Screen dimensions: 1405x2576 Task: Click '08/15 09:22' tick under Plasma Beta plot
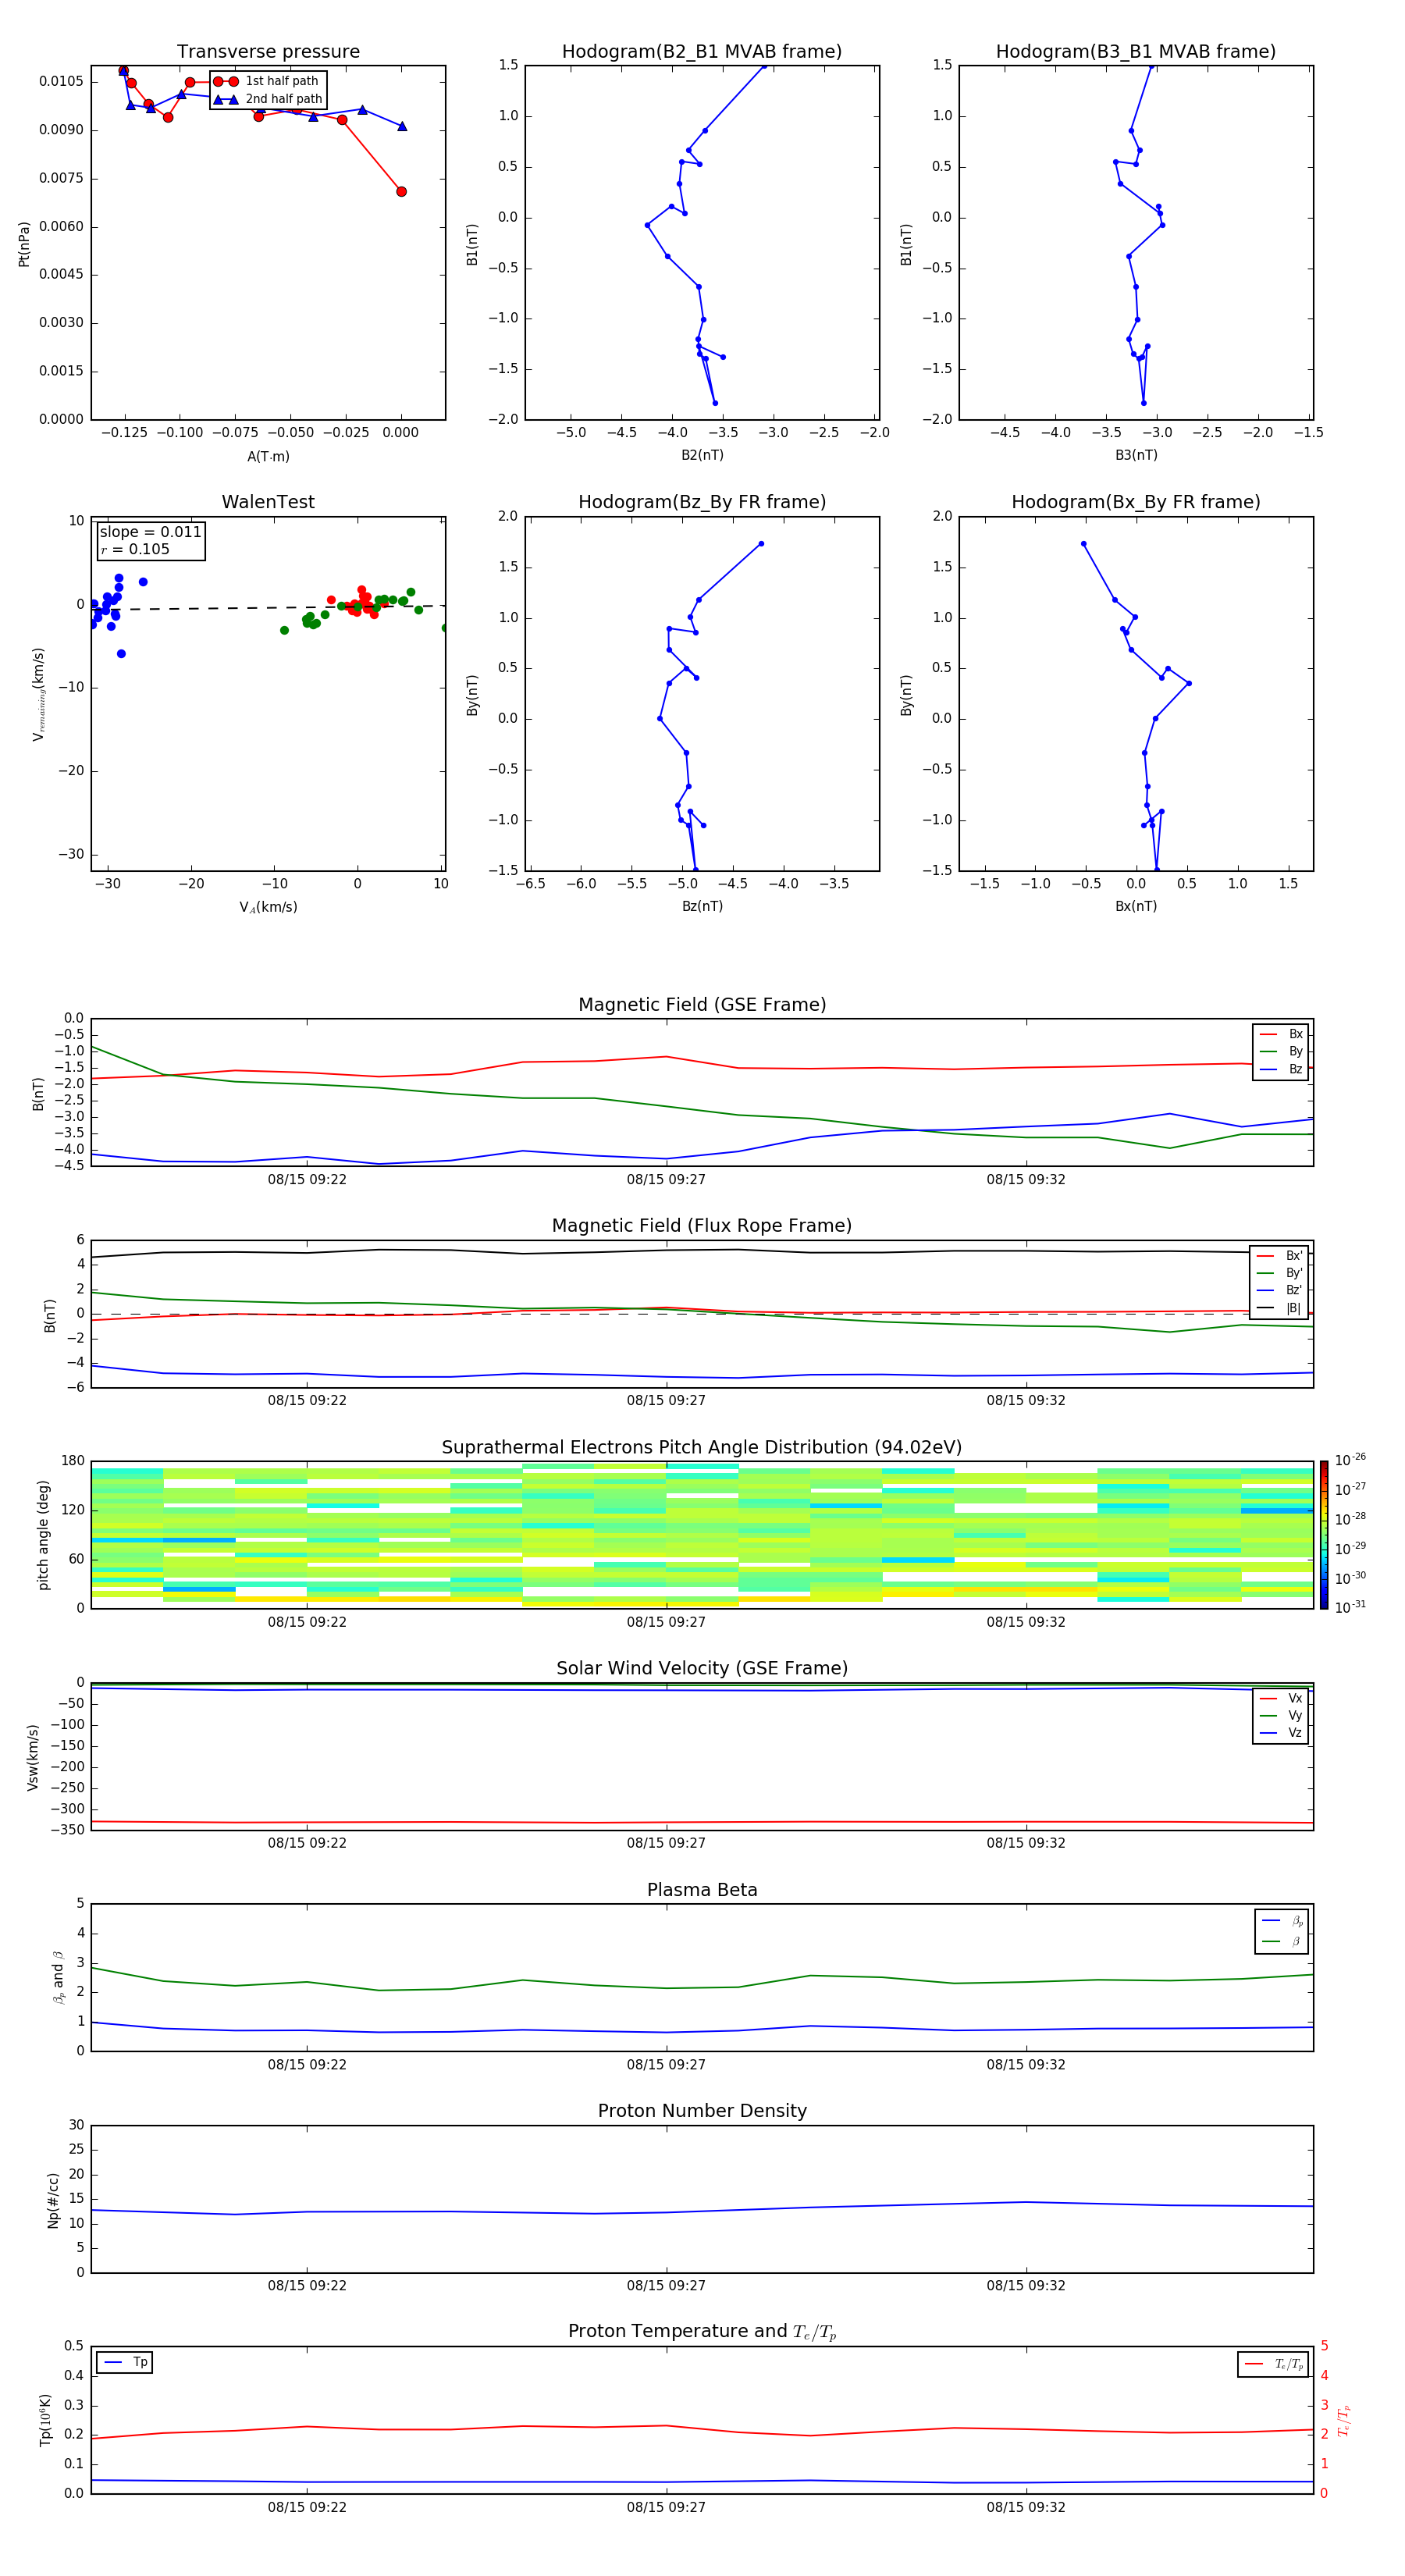307,2065
